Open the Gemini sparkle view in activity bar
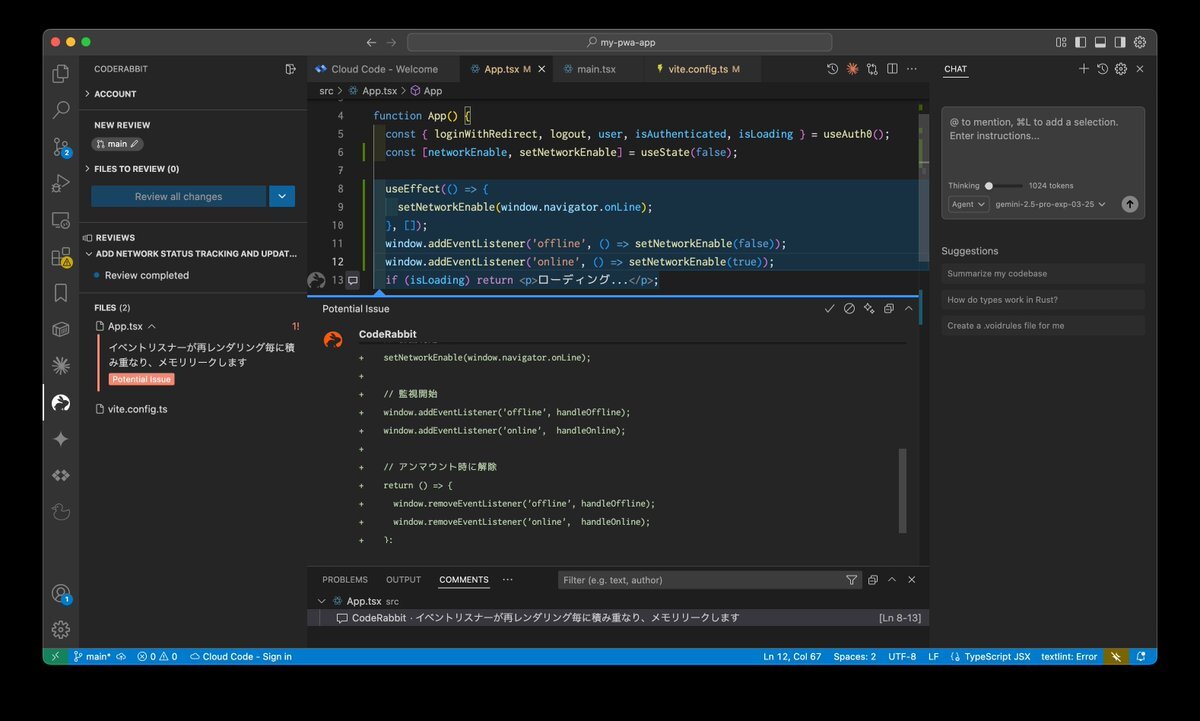 [x=61, y=439]
